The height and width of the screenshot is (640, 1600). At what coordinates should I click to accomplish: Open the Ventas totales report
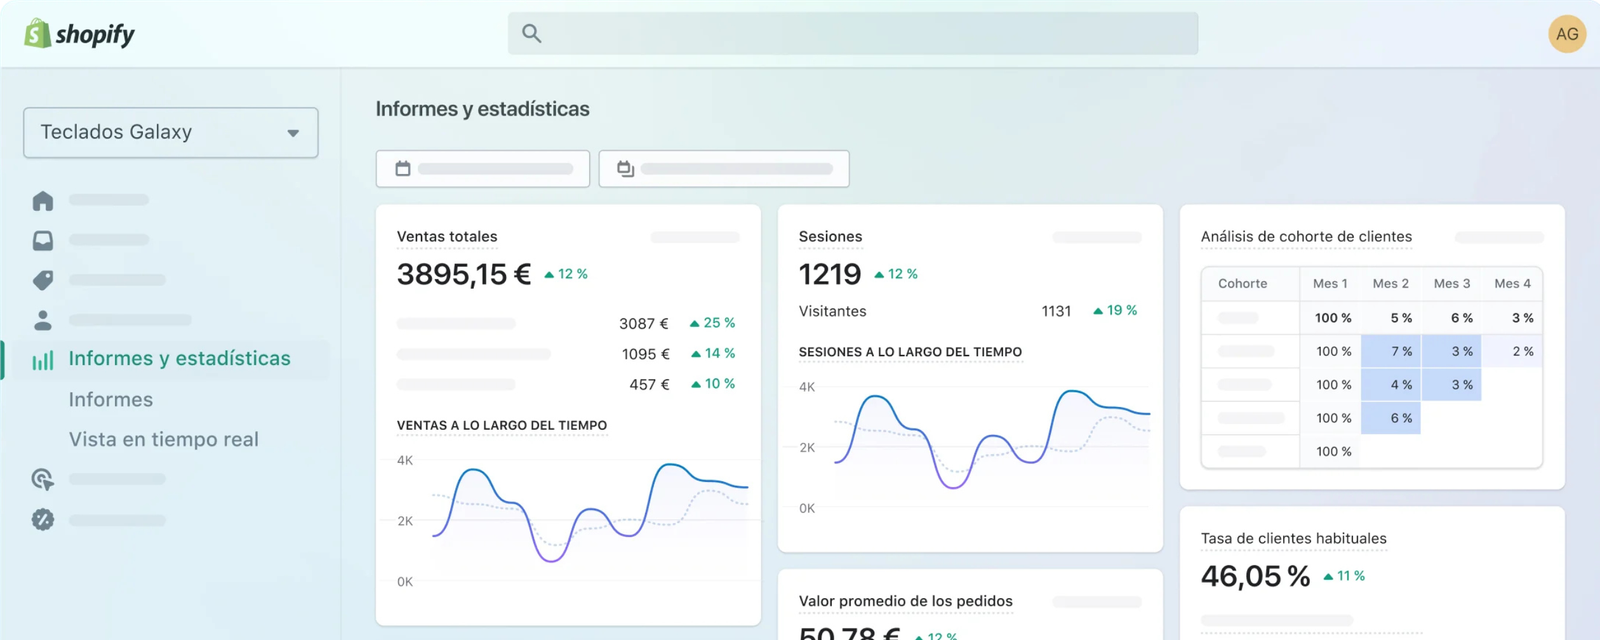click(447, 237)
